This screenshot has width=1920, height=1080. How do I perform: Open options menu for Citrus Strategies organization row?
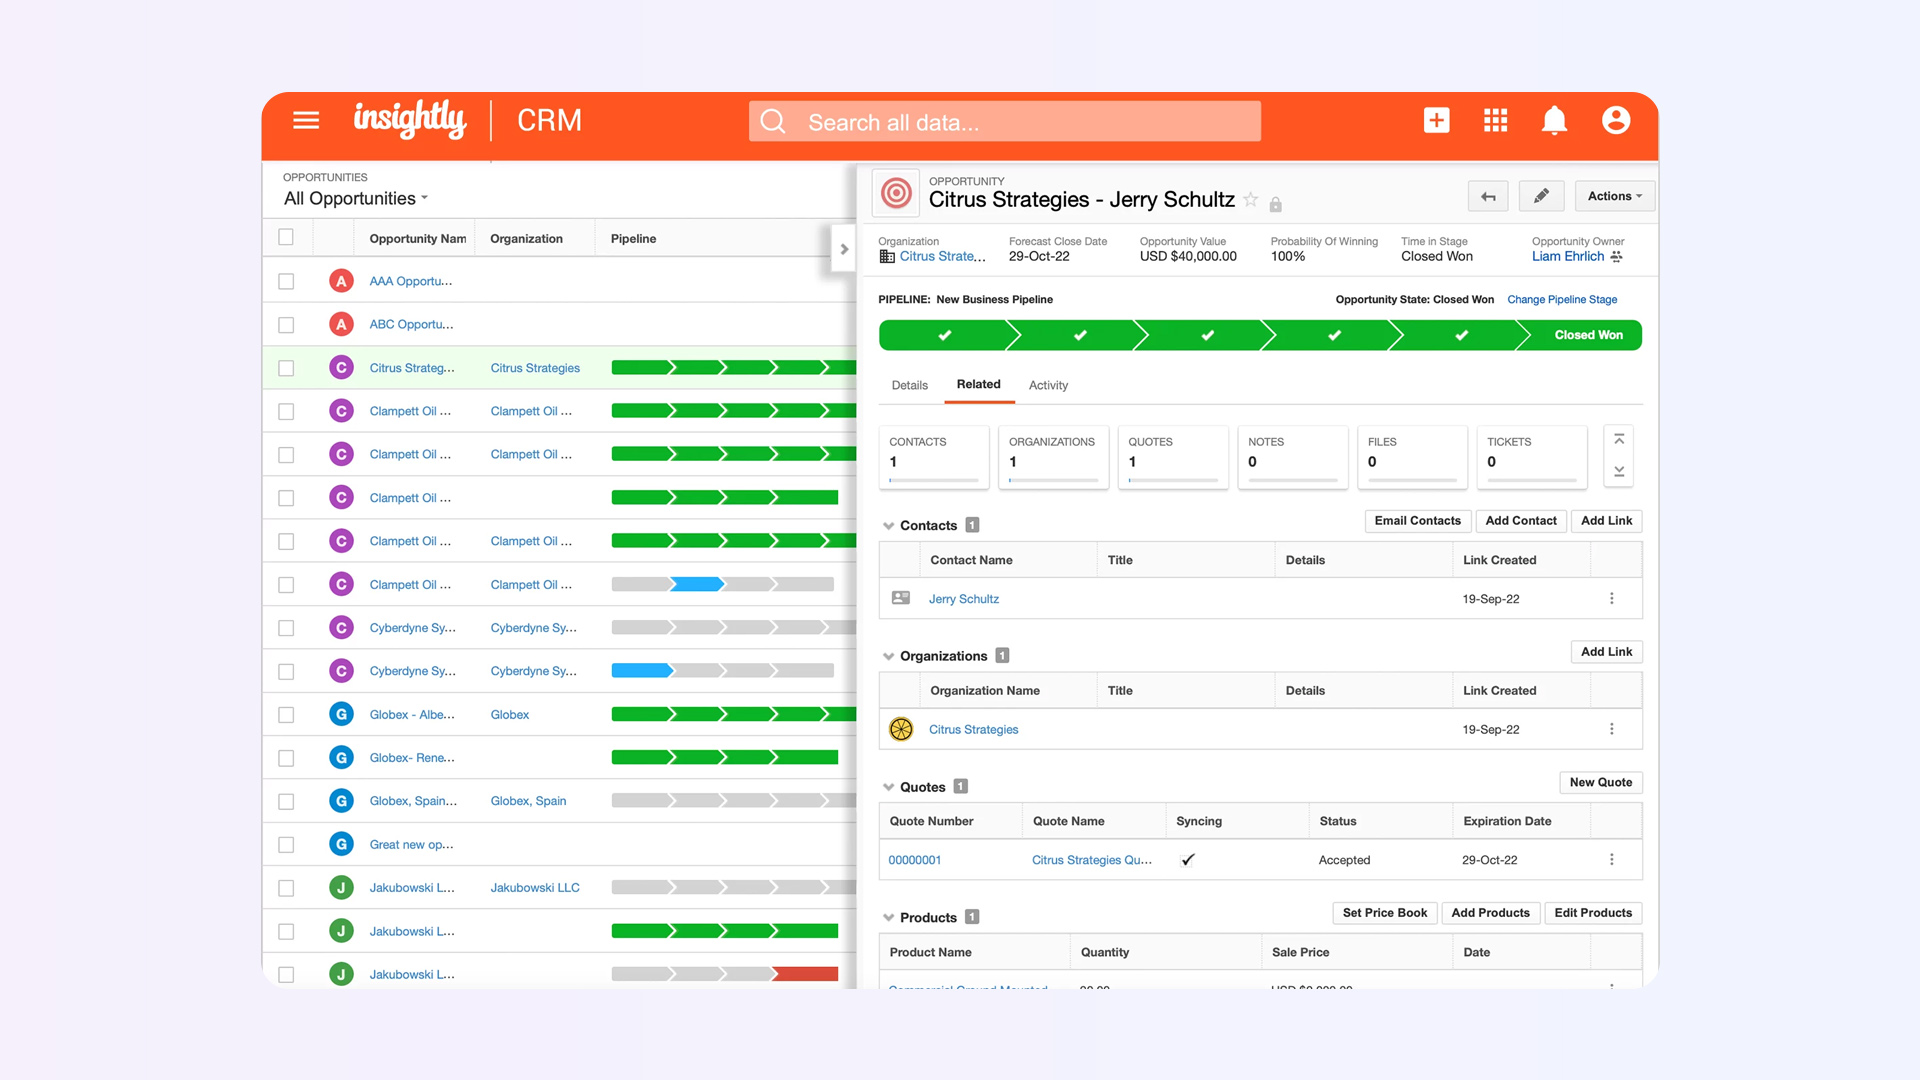pos(1611,729)
